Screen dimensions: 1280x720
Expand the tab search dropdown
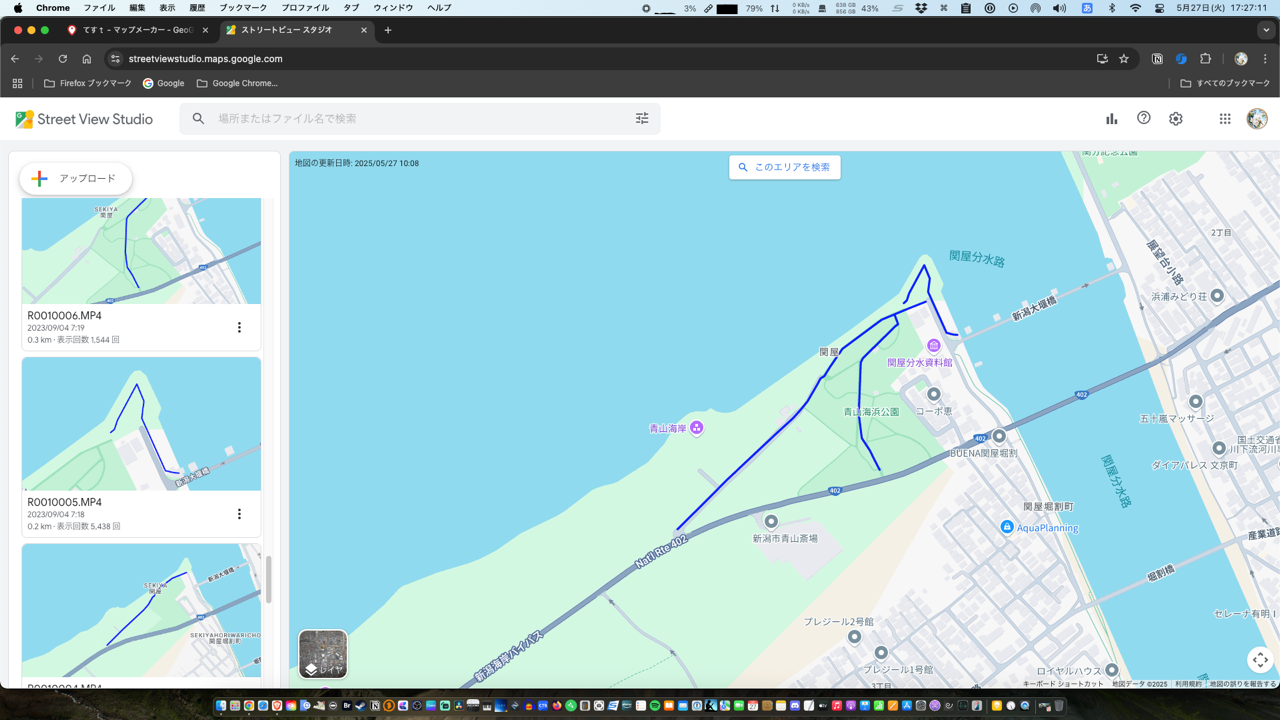(1266, 30)
